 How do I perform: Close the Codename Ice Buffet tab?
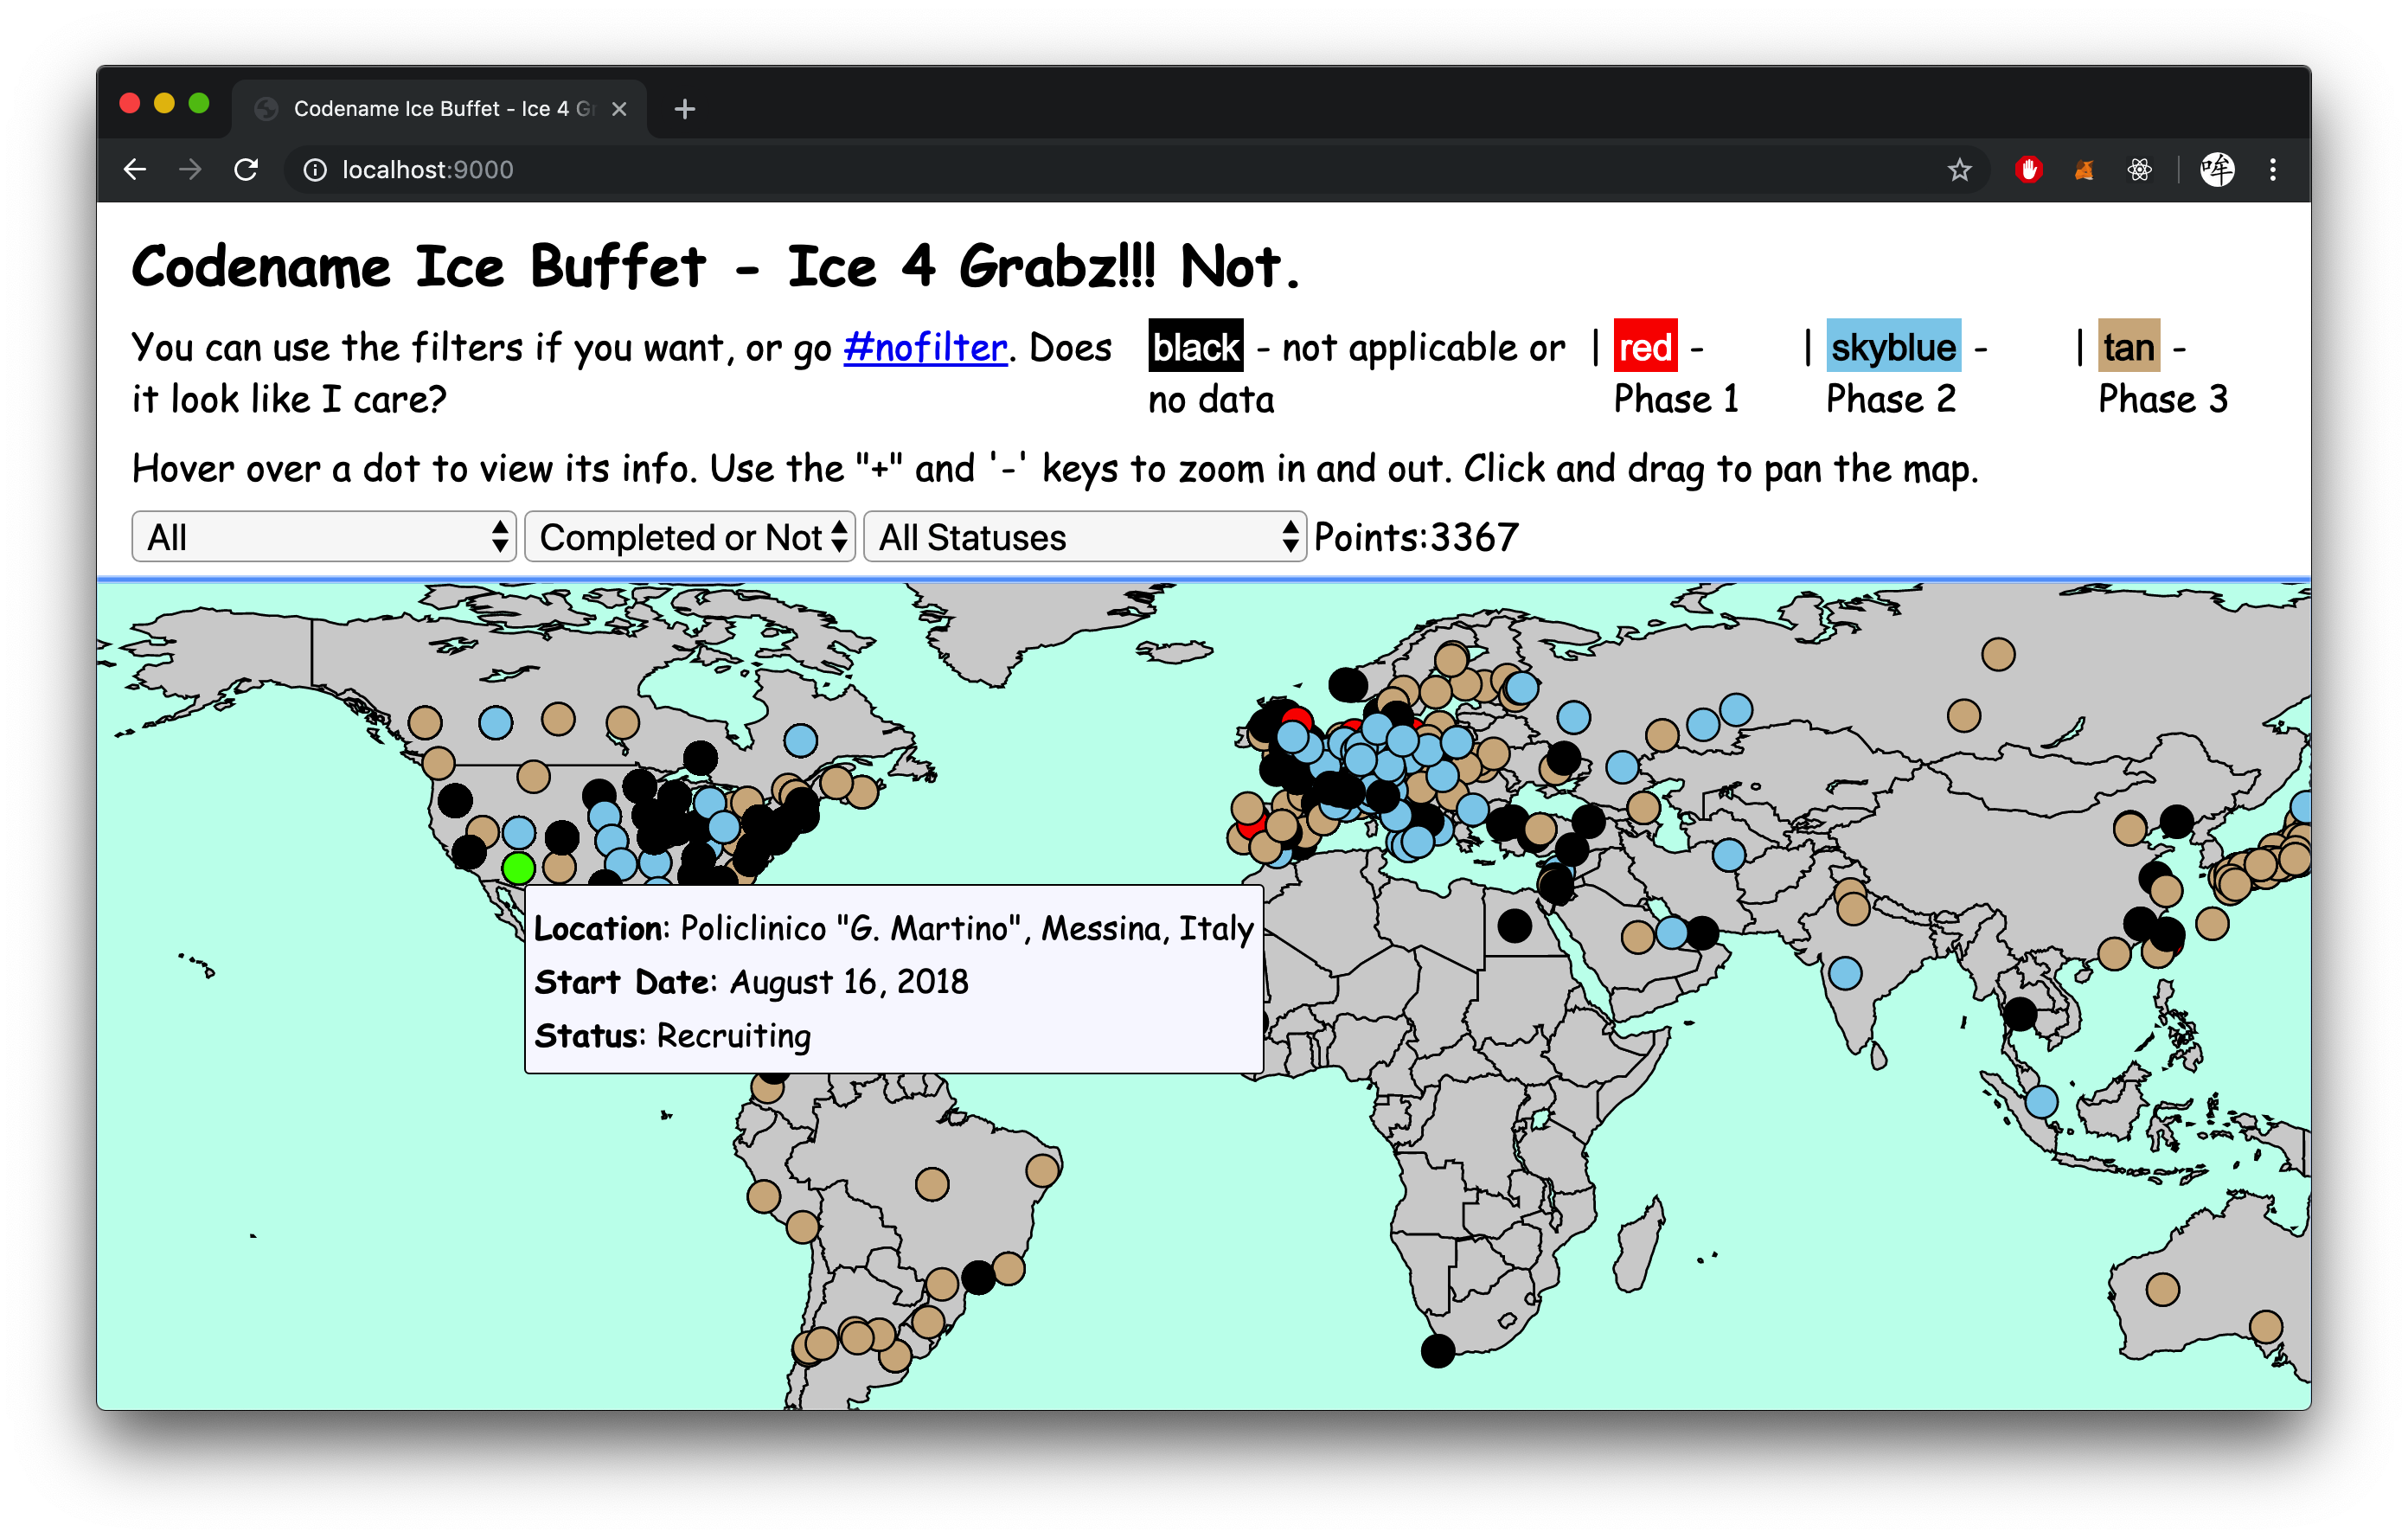point(619,108)
